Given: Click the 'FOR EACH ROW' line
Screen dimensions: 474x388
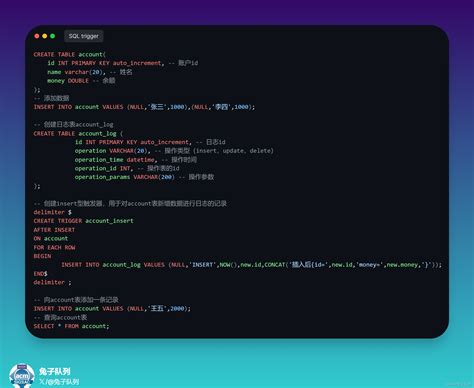Looking at the screenshot, I should pyautogui.click(x=54, y=247).
